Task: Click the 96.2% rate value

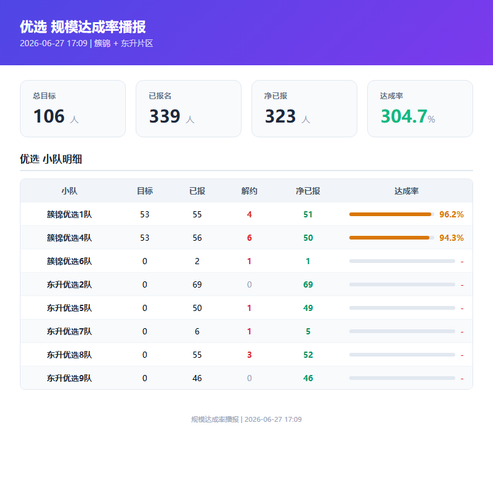Action: coord(451,214)
